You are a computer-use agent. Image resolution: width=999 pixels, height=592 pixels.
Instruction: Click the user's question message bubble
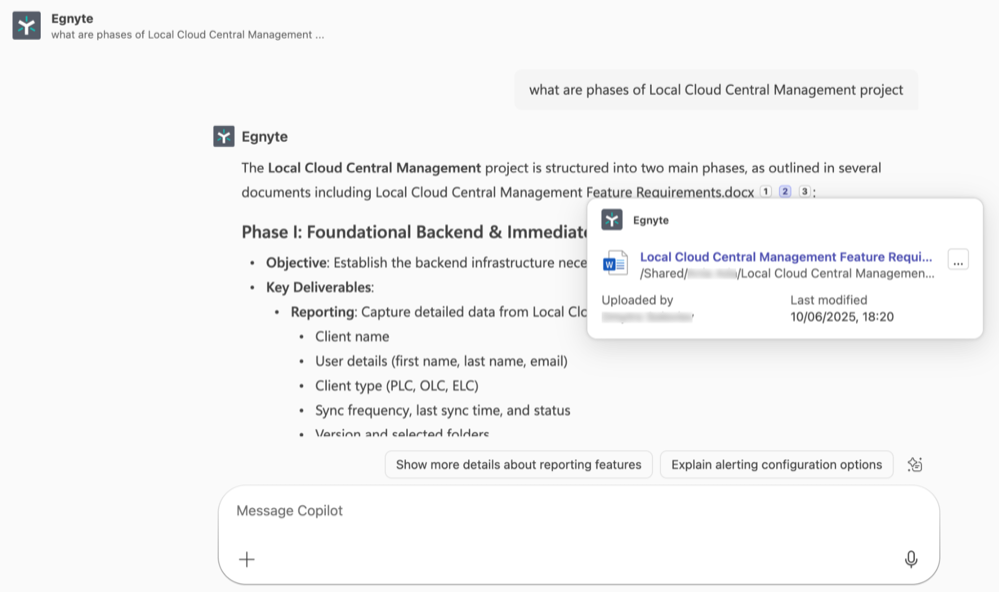pyautogui.click(x=716, y=90)
